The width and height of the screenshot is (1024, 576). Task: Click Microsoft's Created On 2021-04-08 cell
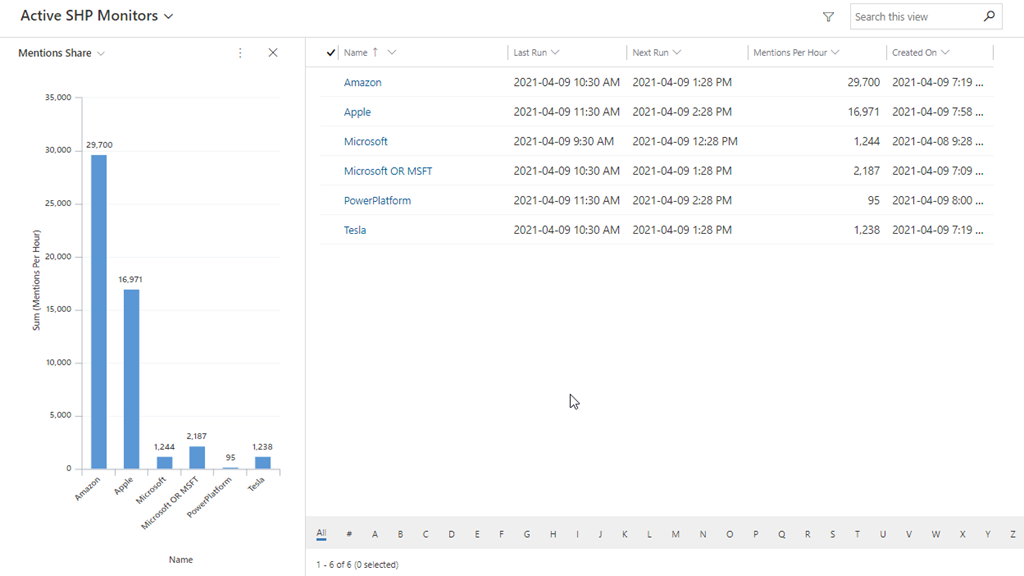[x=938, y=141]
